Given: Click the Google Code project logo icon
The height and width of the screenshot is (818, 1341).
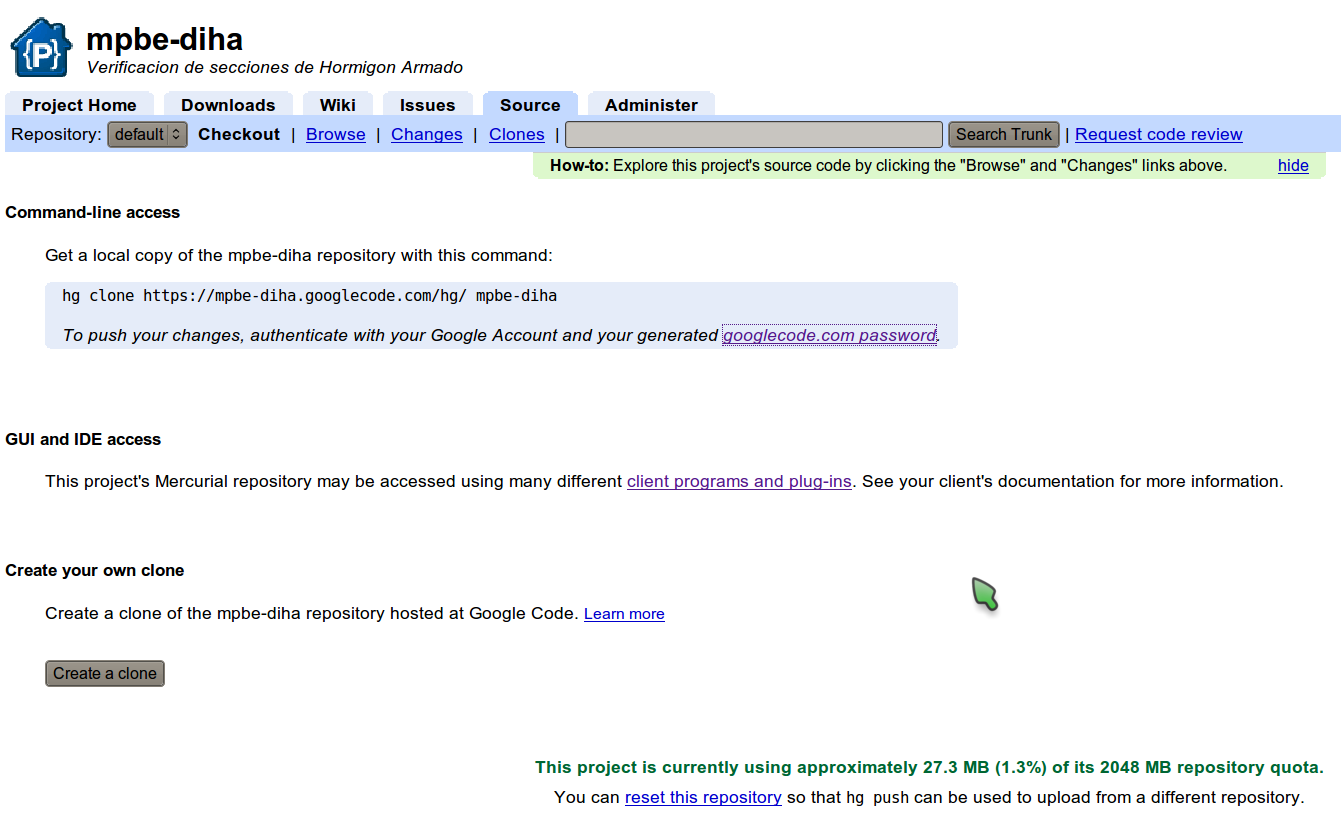Looking at the screenshot, I should [42, 47].
